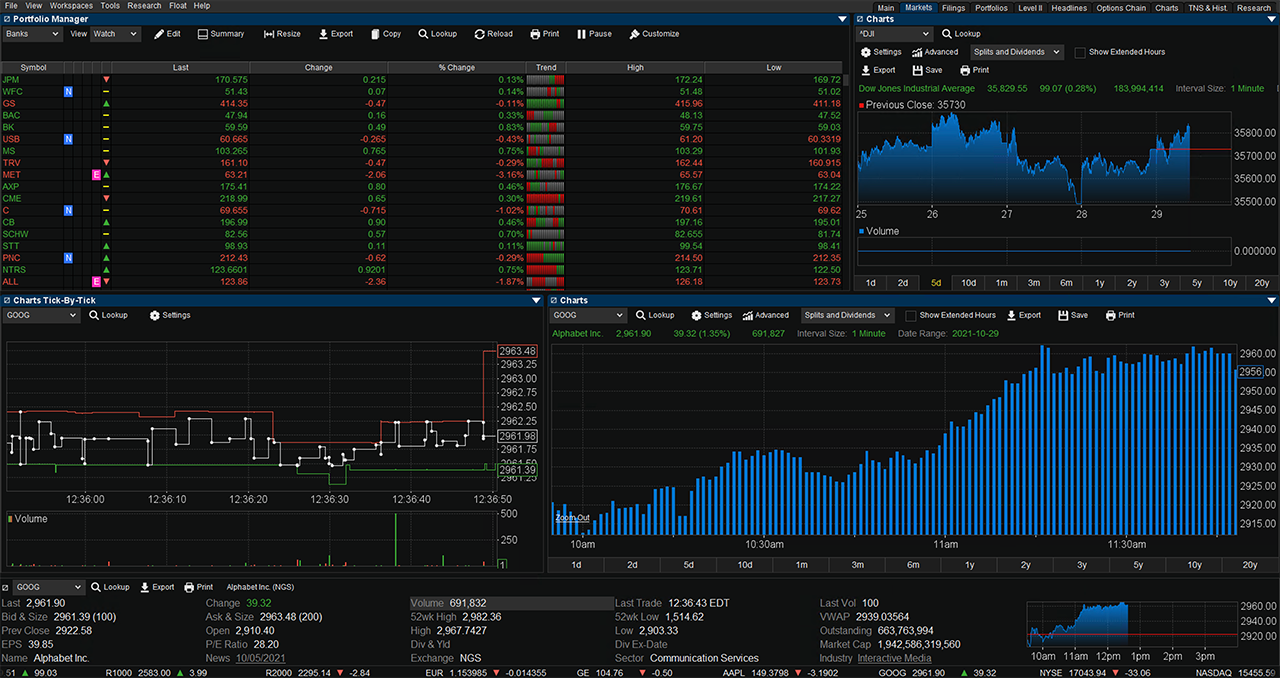Switch to the Options Chain tab
This screenshot has height=678, width=1280.
tap(1121, 8)
